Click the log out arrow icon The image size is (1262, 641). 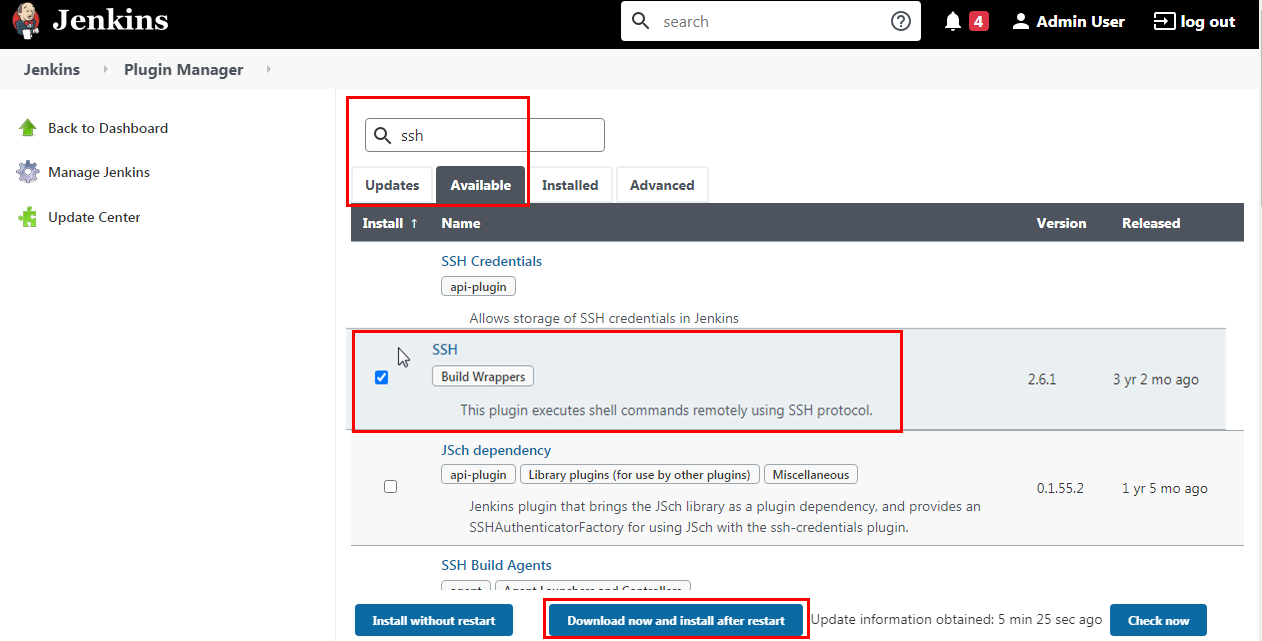[x=1164, y=21]
